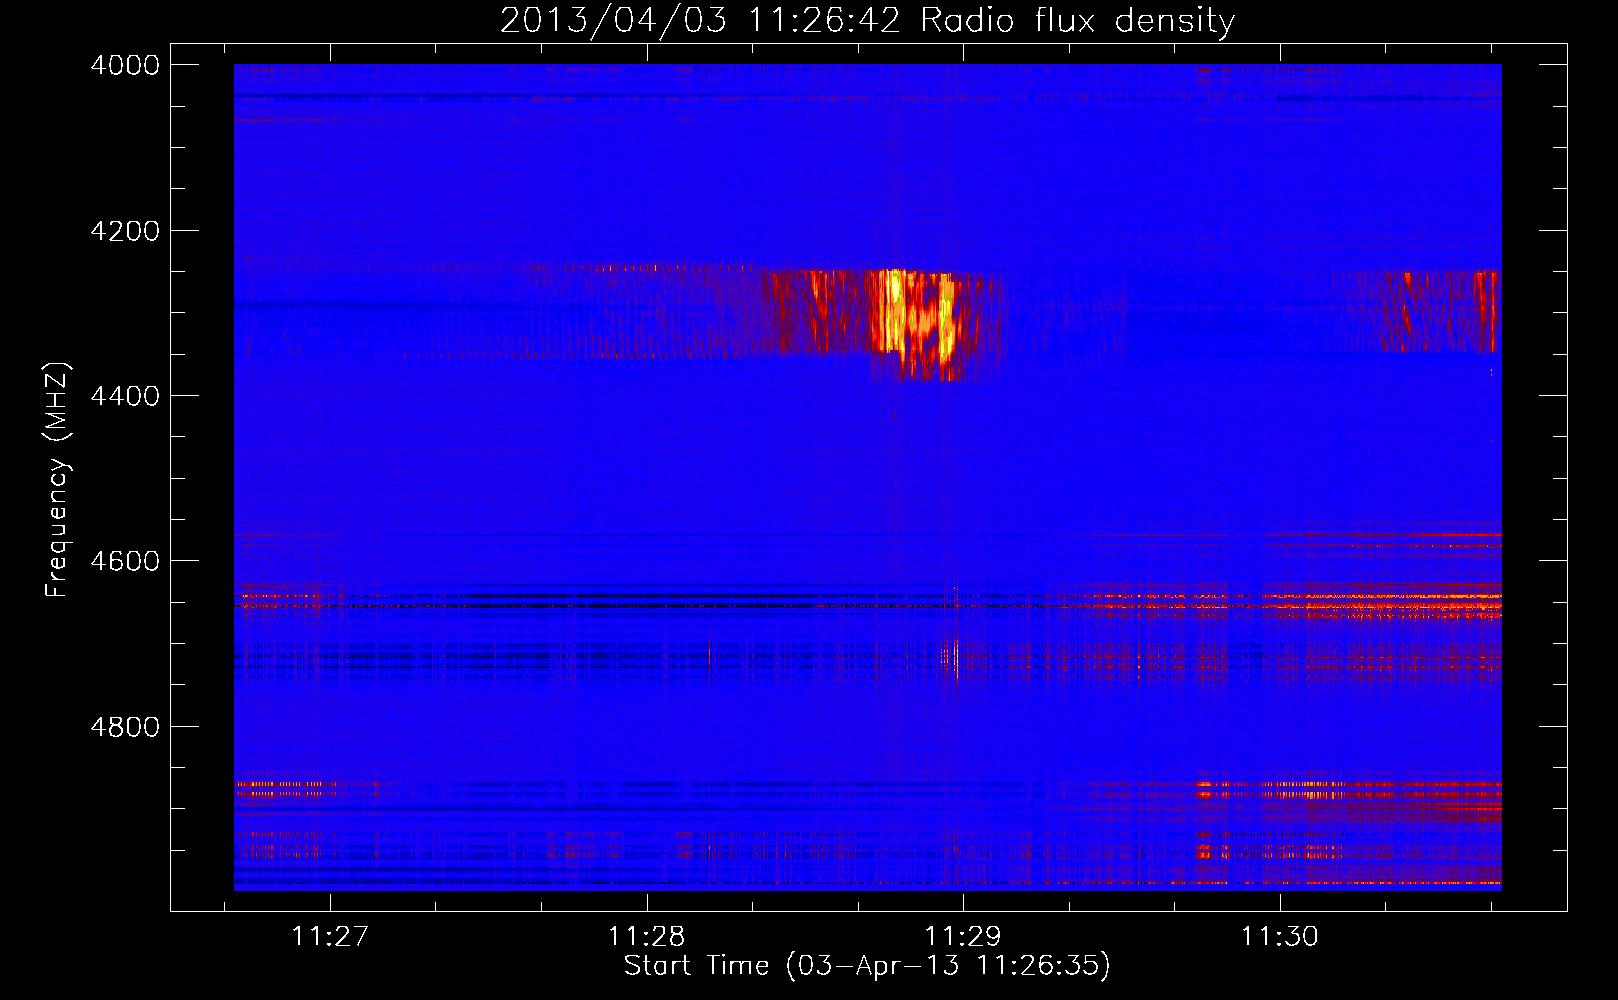
Task: Click the 11:28 time tick label
Action: coord(647,936)
